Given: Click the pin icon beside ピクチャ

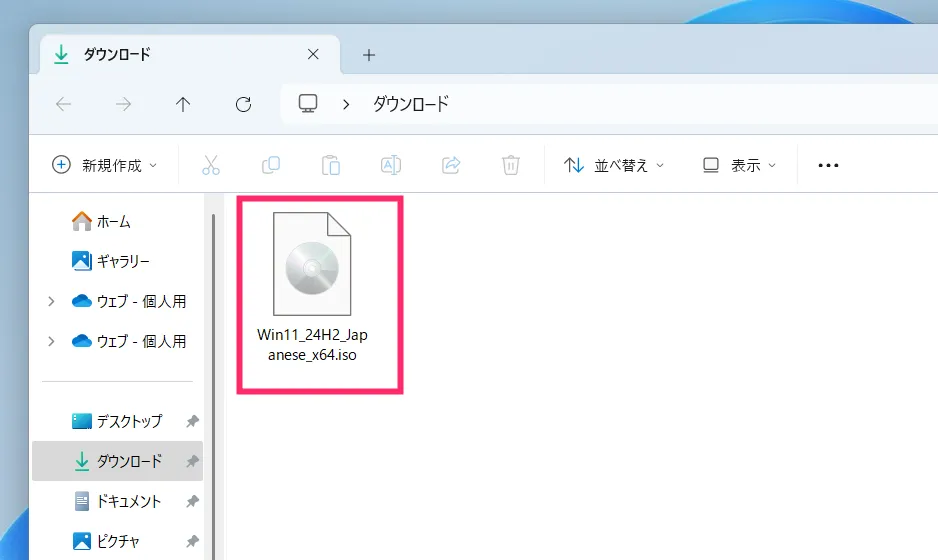Looking at the screenshot, I should [x=192, y=541].
